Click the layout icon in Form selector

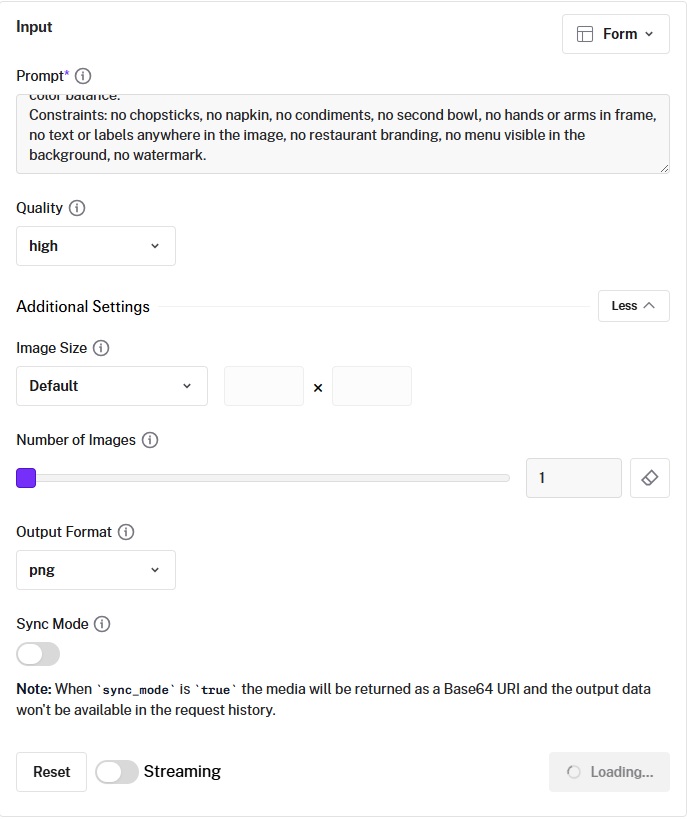pyautogui.click(x=585, y=34)
